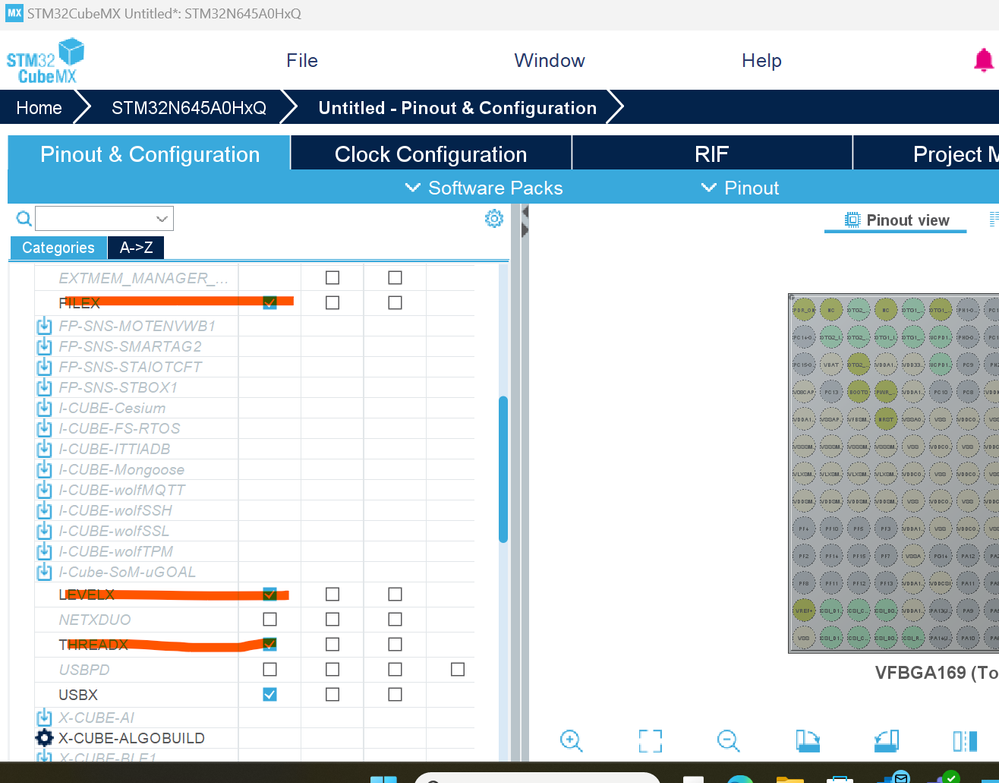999x783 pixels.
Task: Open the search combo box dropdown arrow
Action: tap(162, 219)
